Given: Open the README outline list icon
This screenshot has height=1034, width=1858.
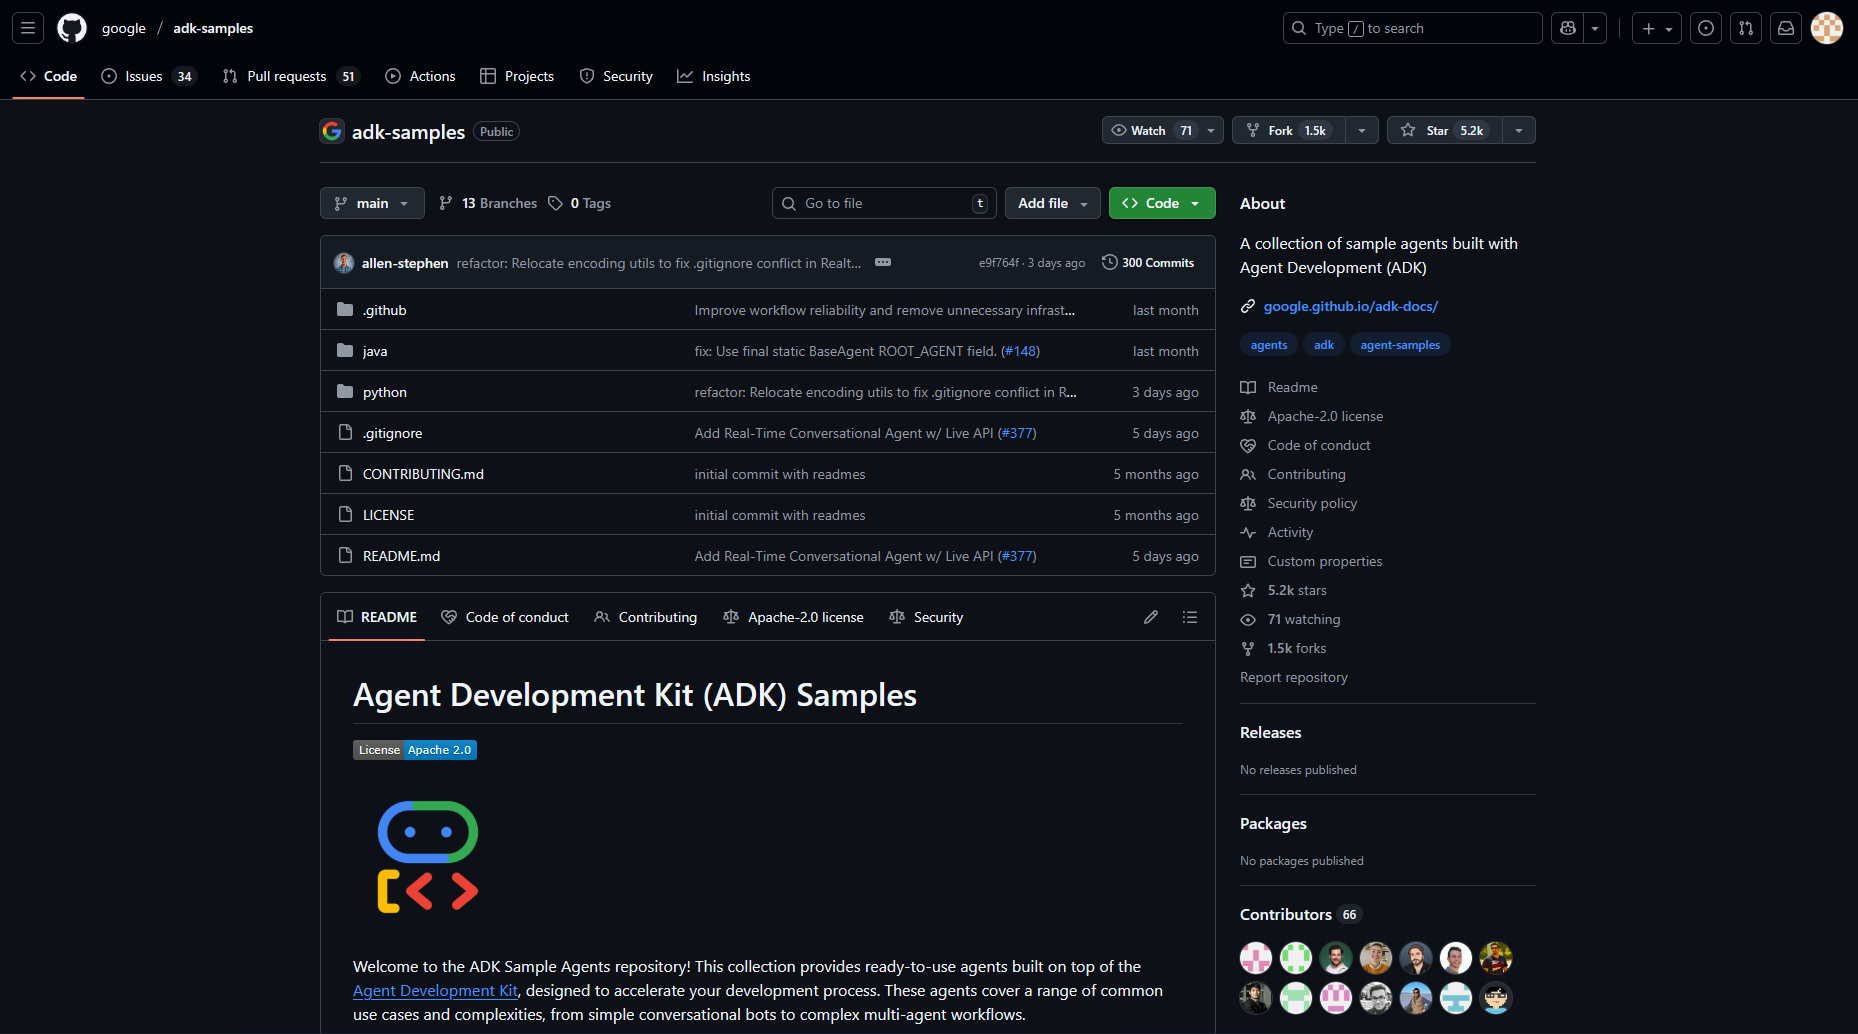Looking at the screenshot, I should click(x=1190, y=617).
